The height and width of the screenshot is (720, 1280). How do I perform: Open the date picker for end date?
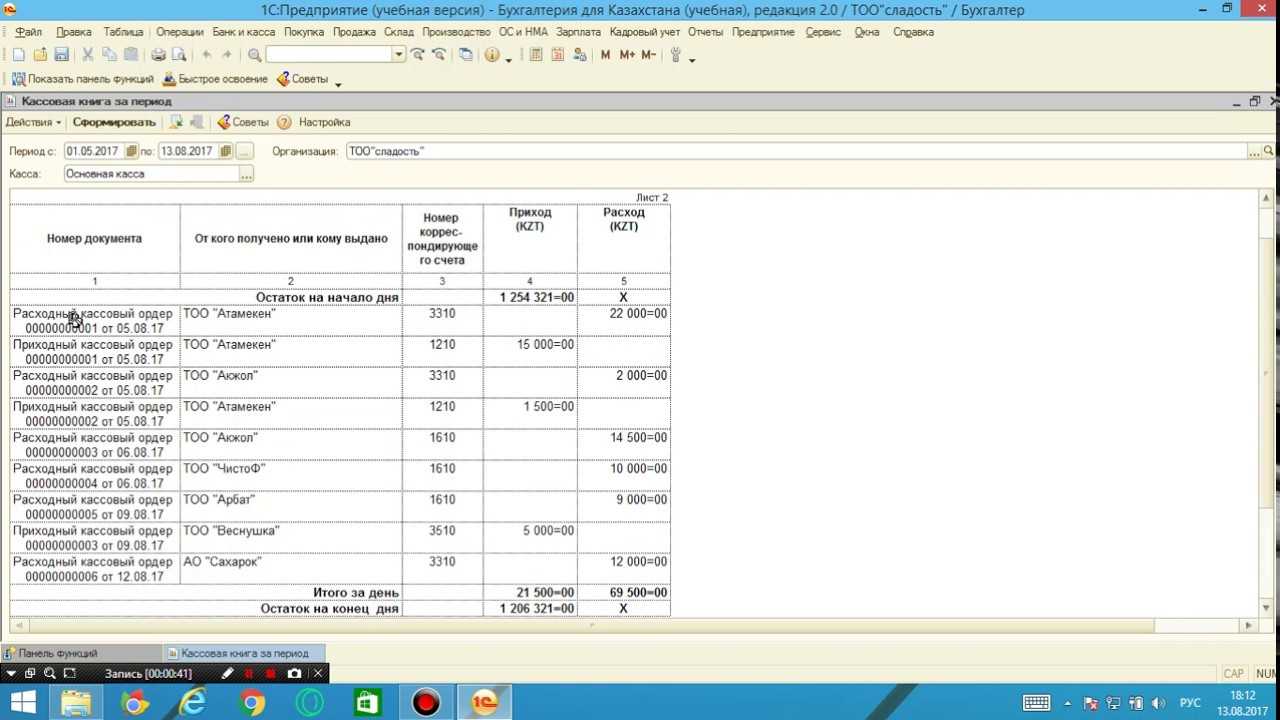(225, 151)
